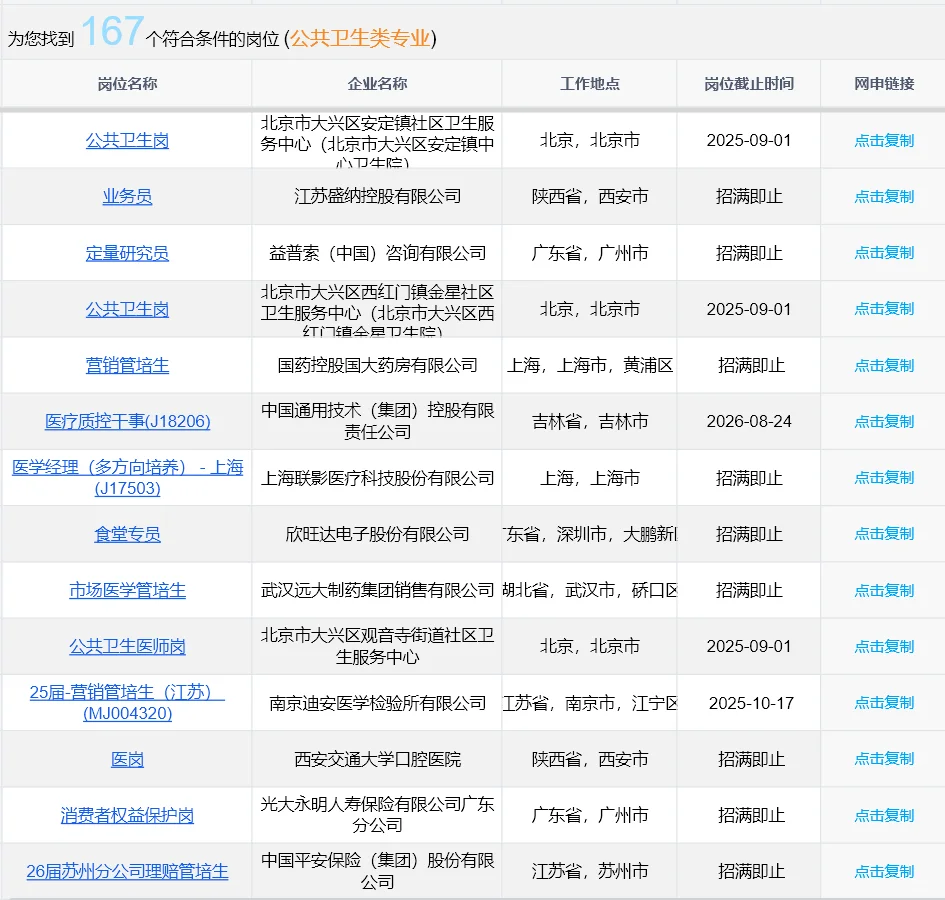Open 公共卫生岗 link for 安定镇社区卫生服务中心
The width and height of the screenshot is (945, 900).
(127, 140)
